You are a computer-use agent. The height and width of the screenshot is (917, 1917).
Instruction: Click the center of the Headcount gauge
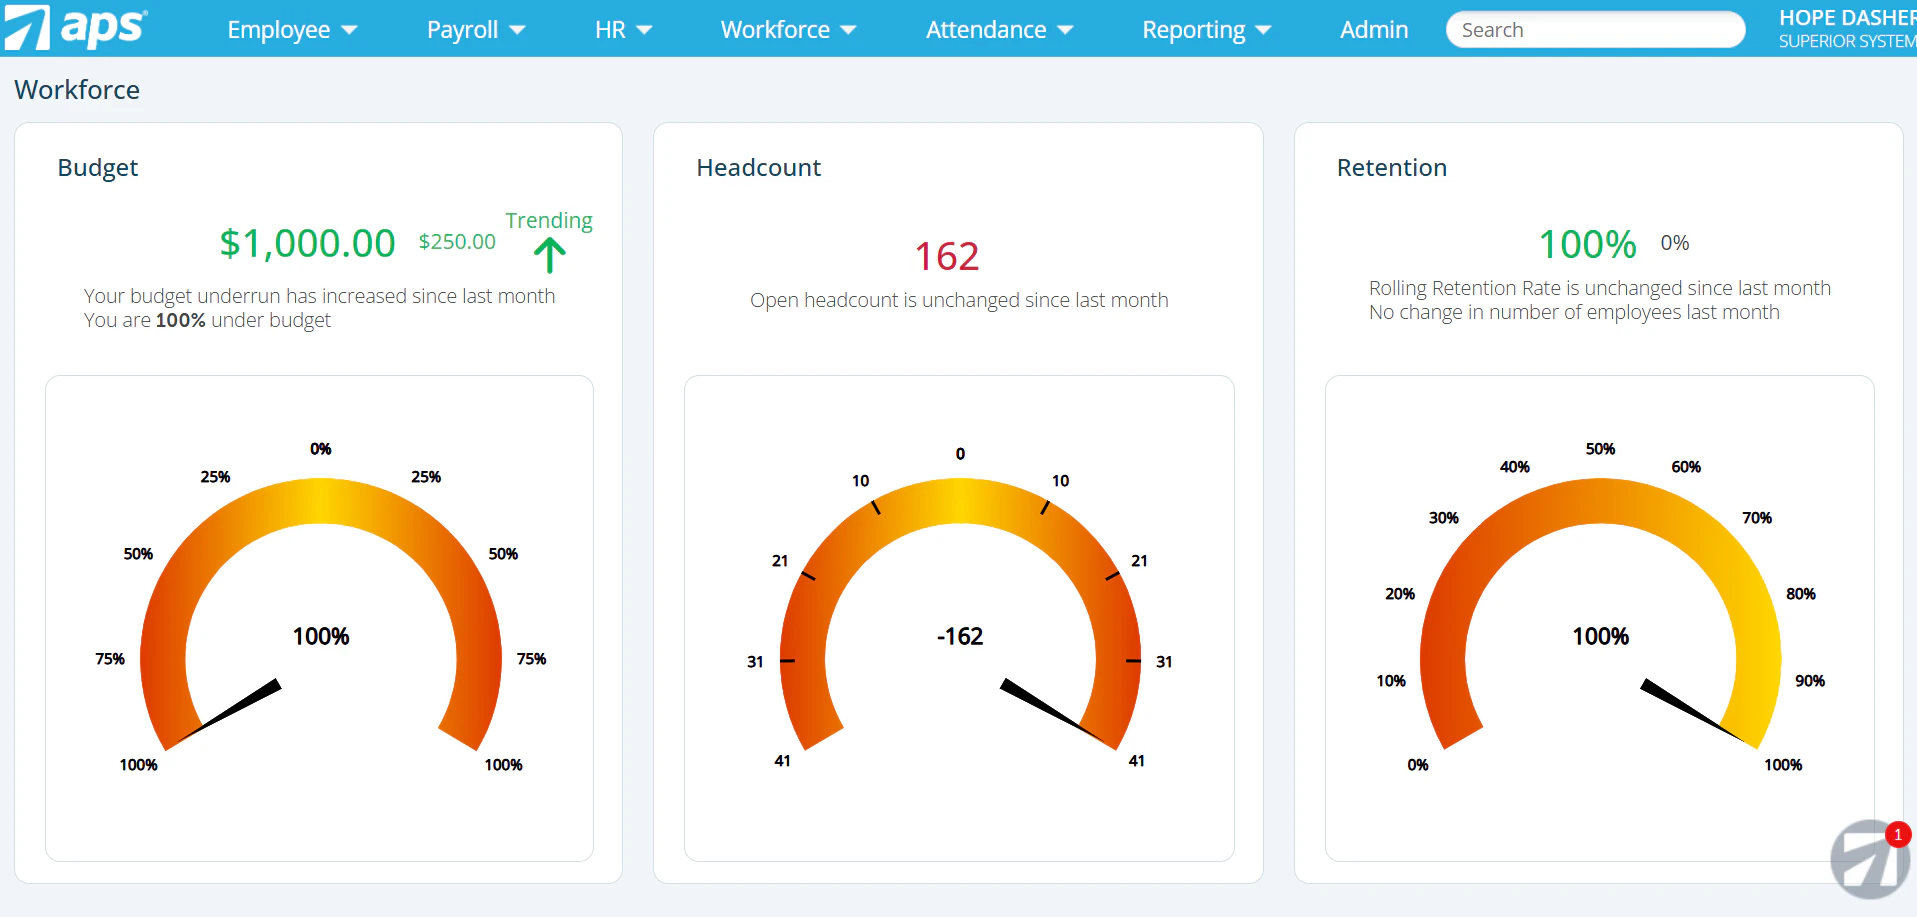(958, 635)
